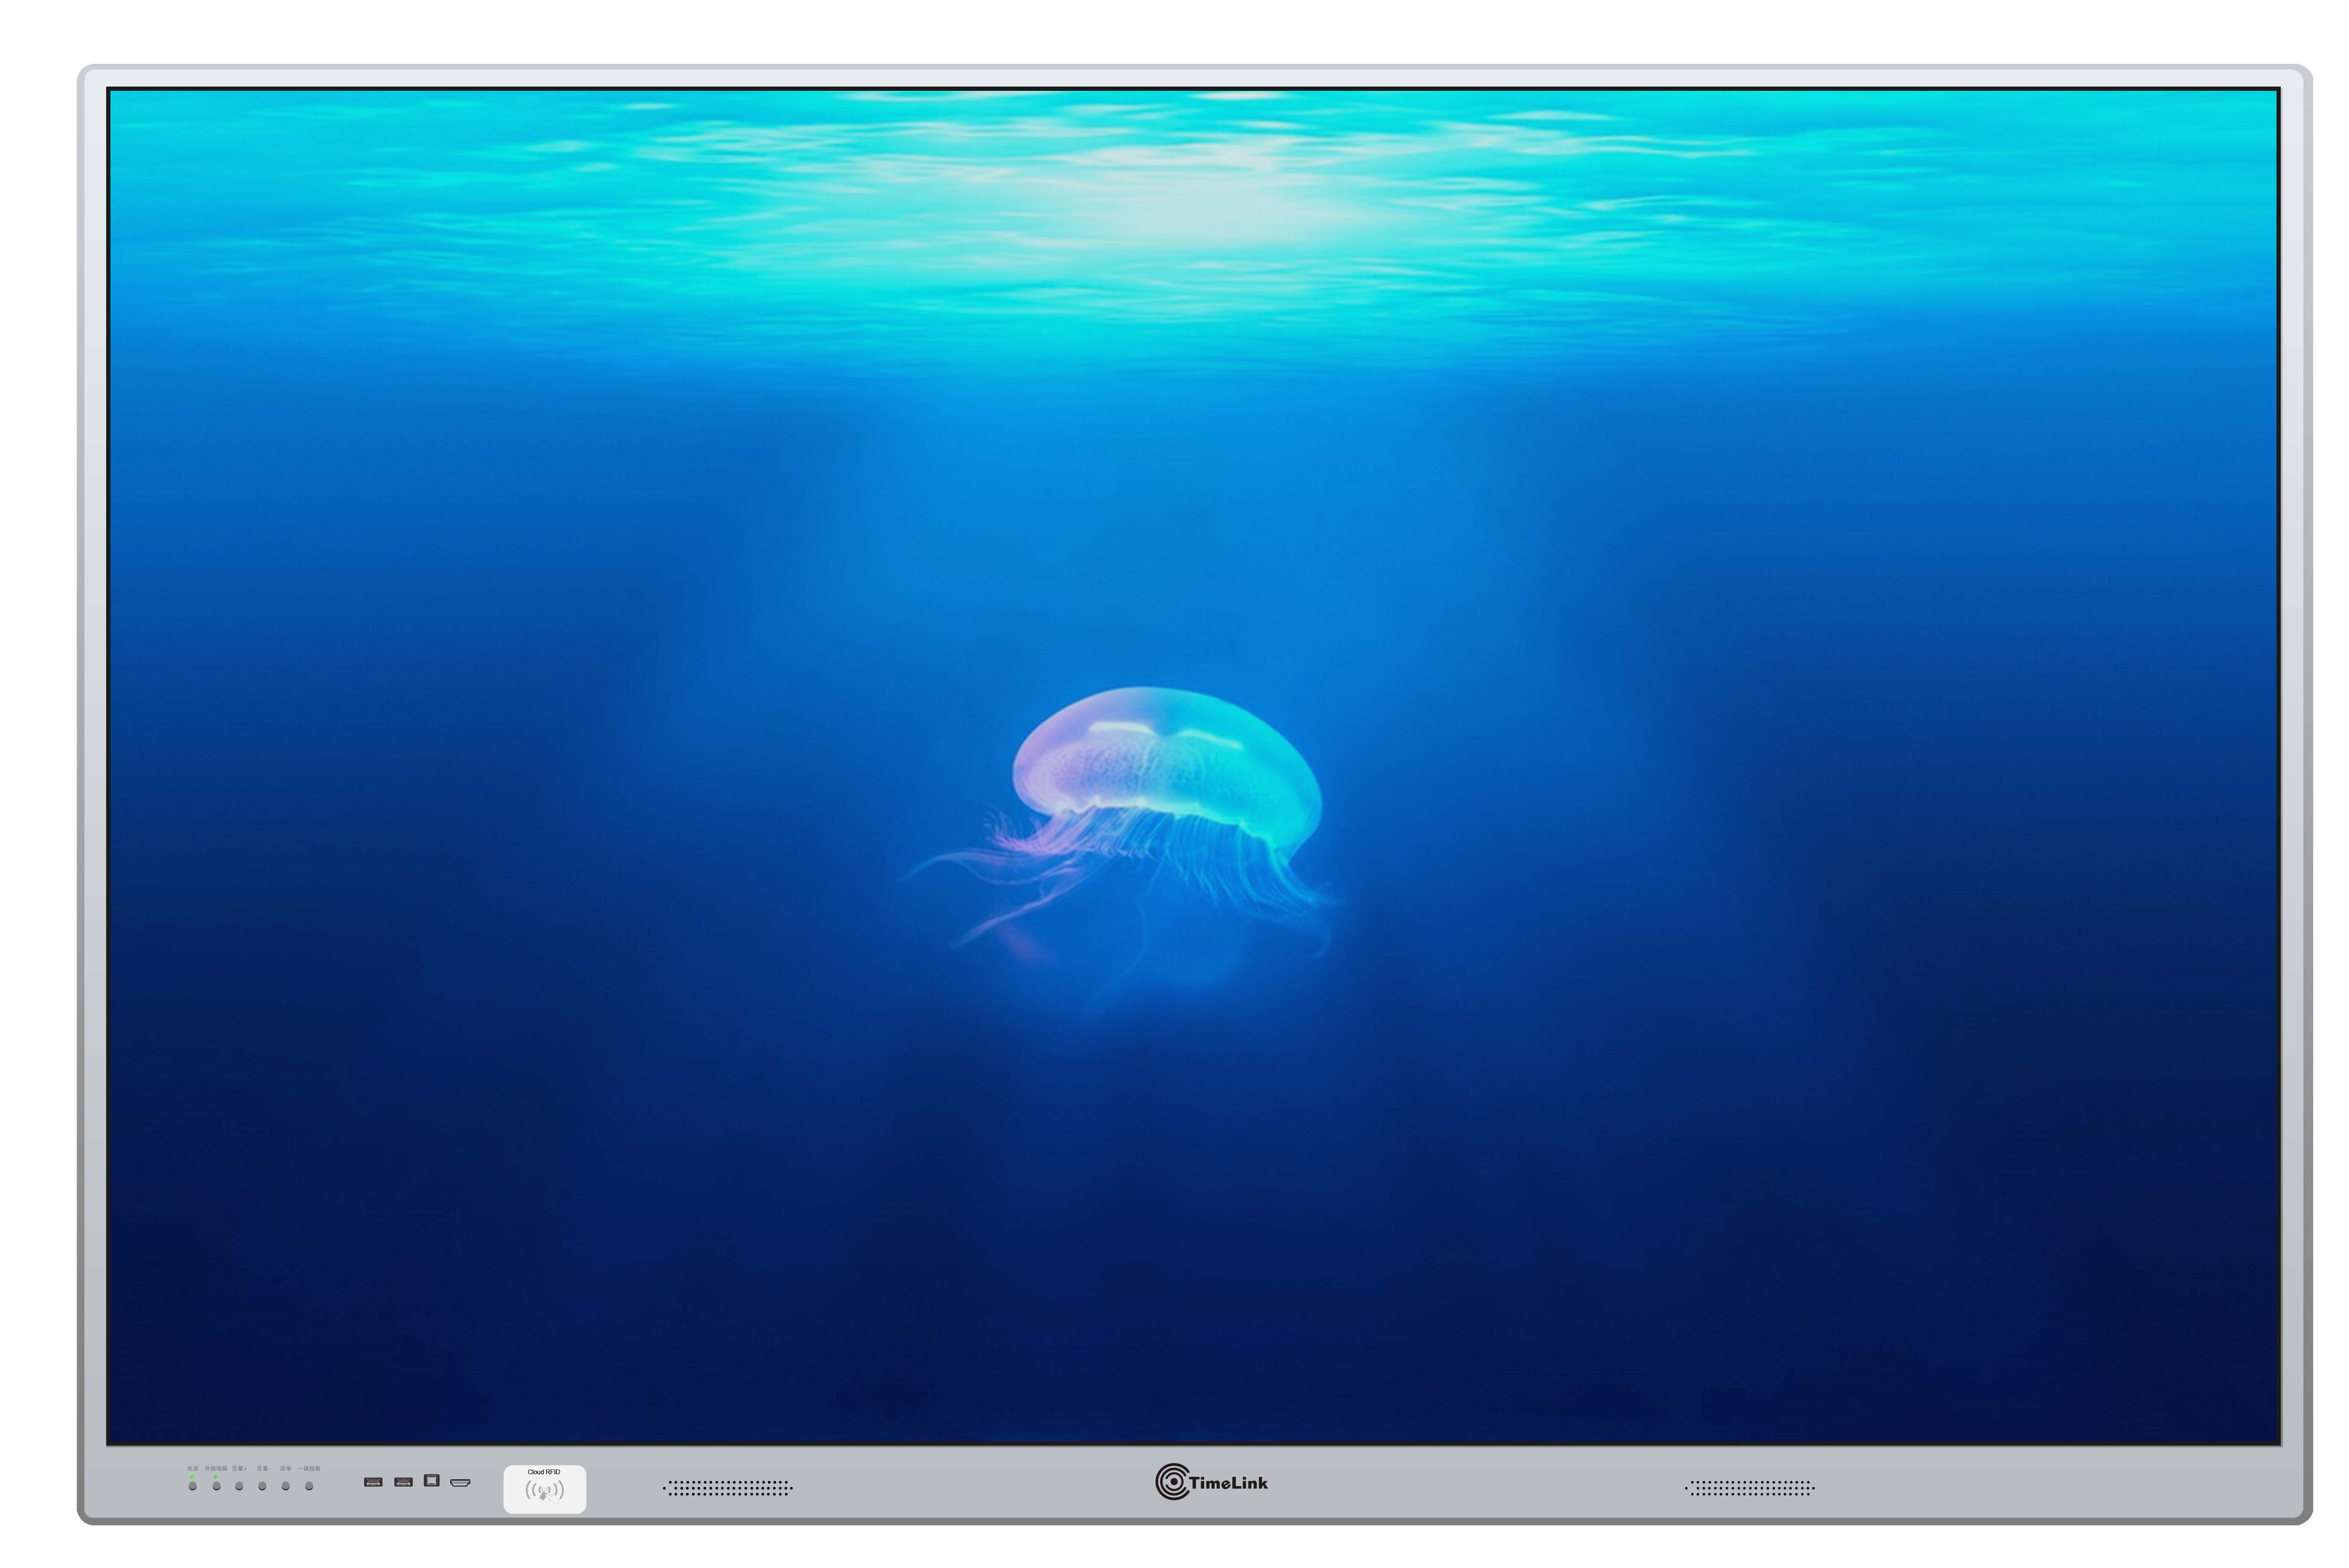Push the 一键投影 one-key projection button

click(309, 1486)
